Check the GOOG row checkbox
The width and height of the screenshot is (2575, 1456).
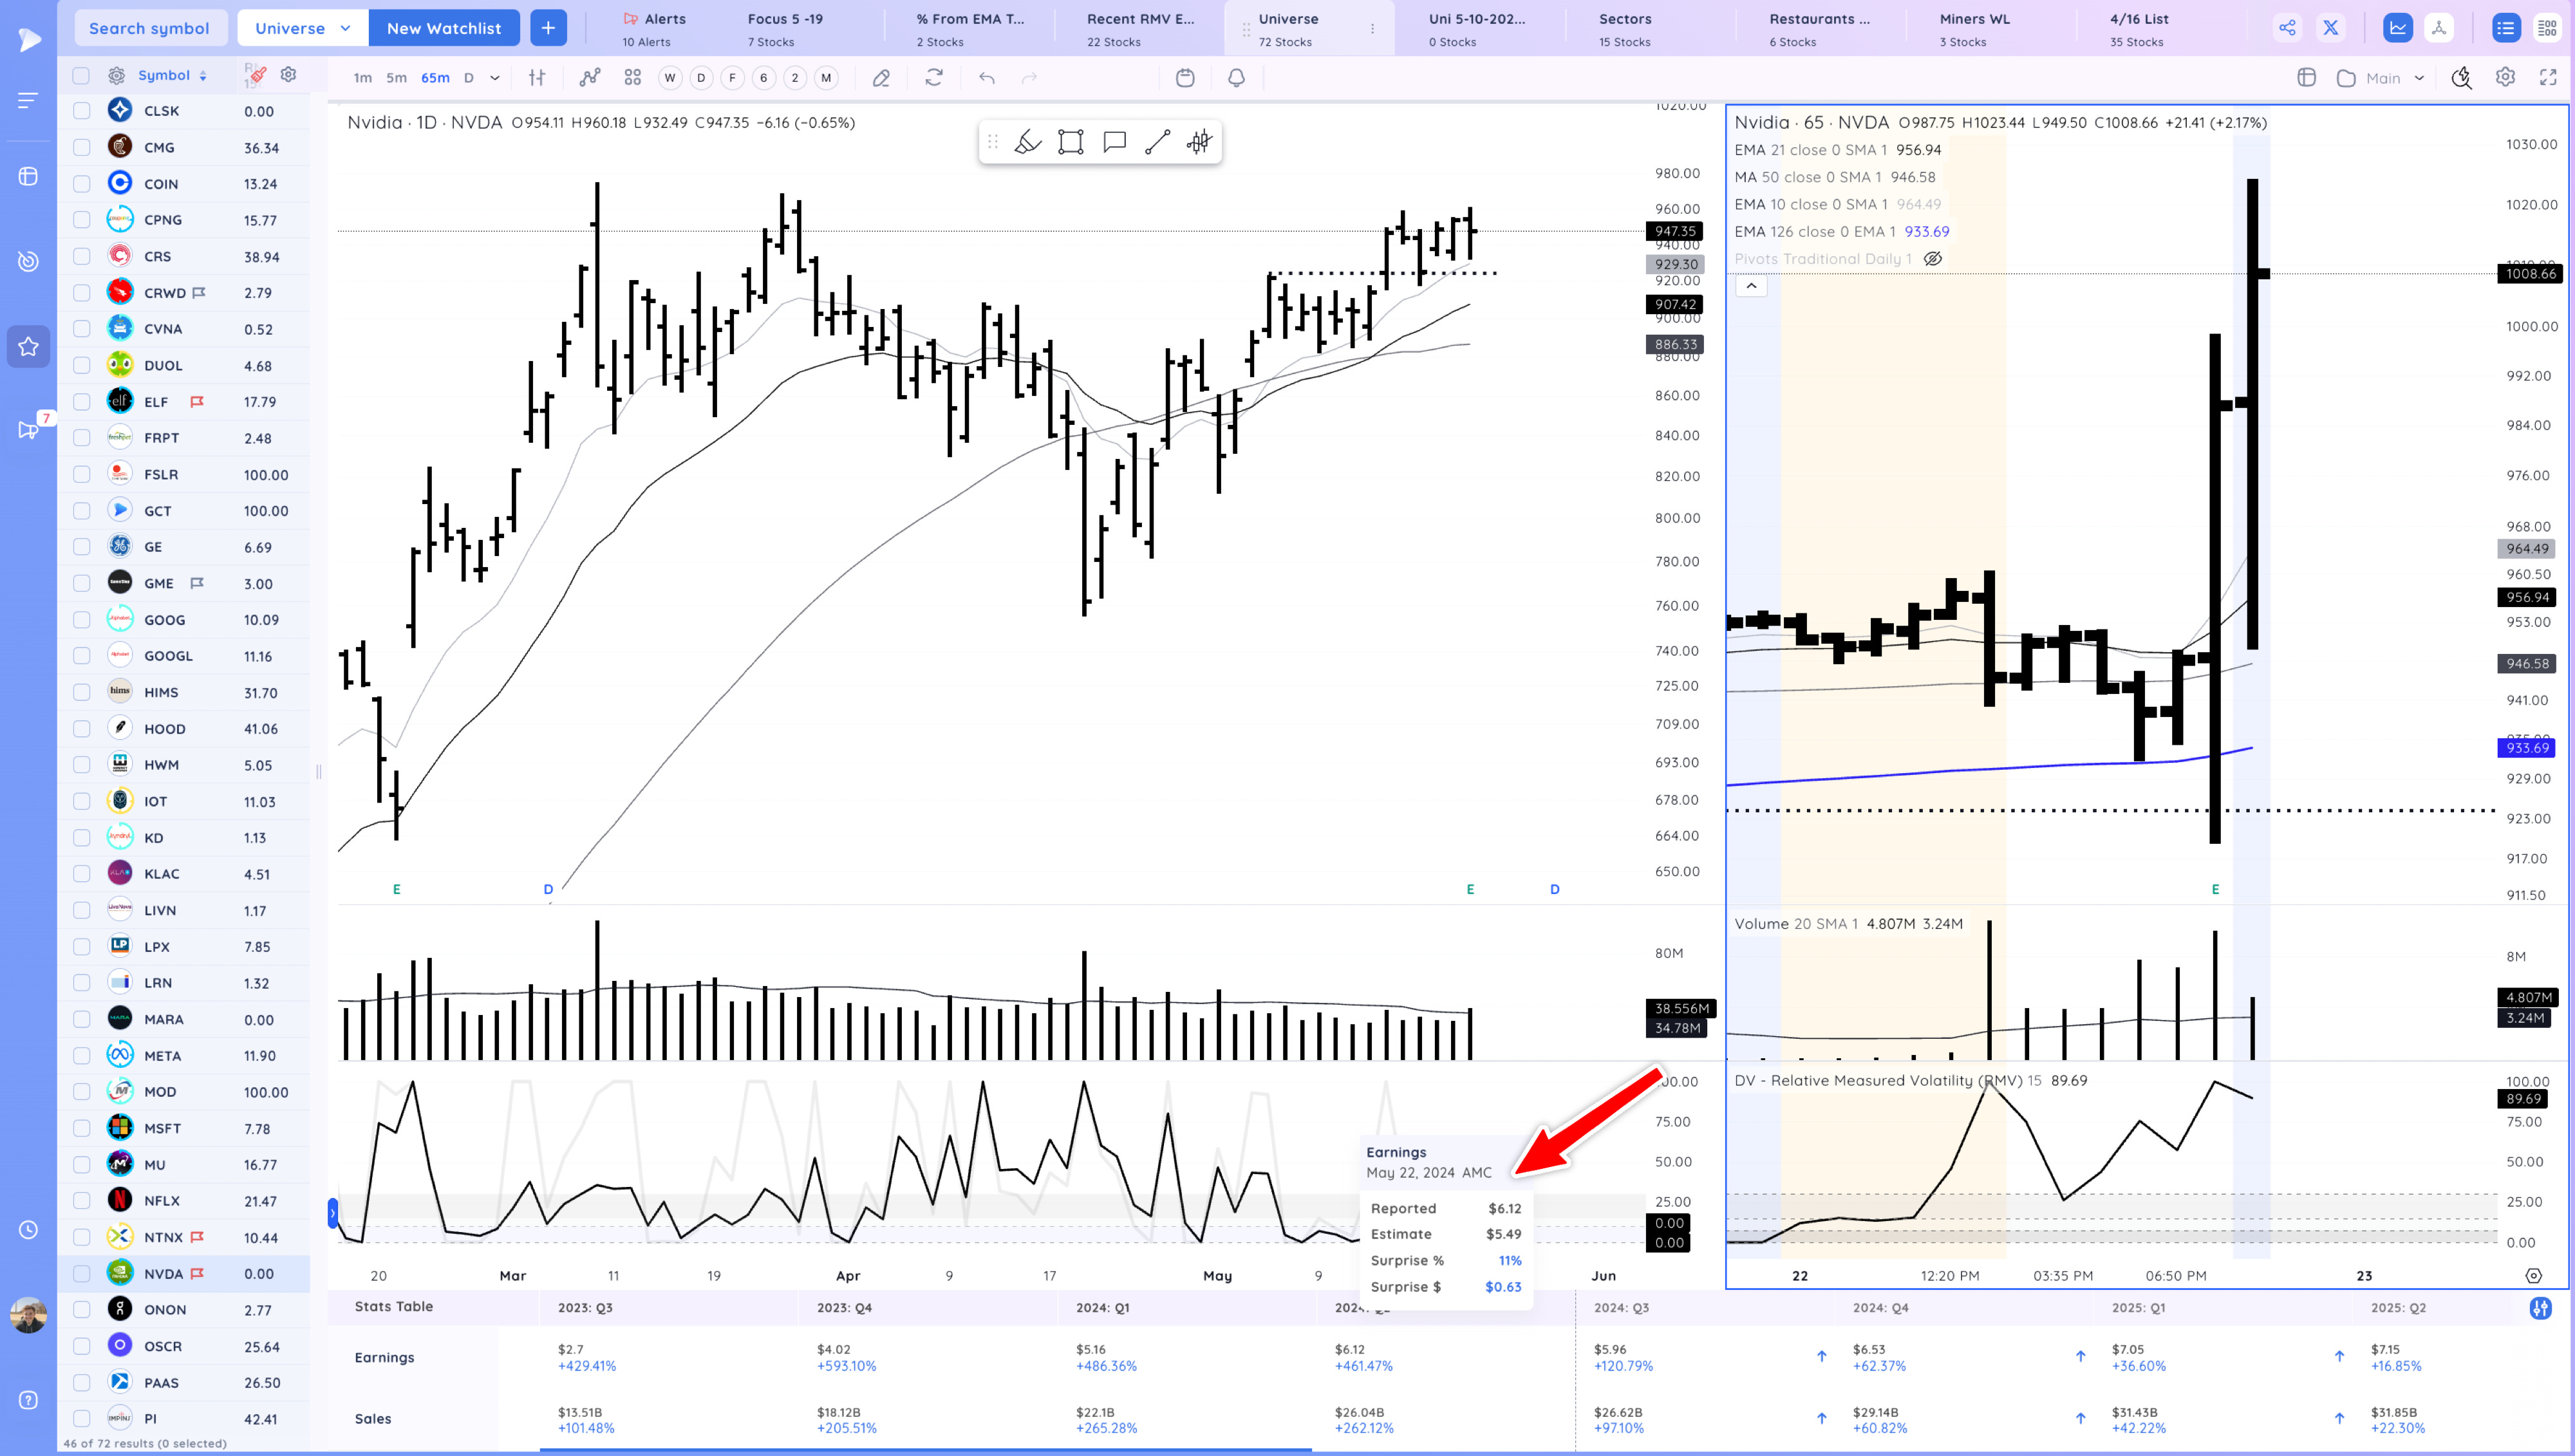[x=82, y=620]
